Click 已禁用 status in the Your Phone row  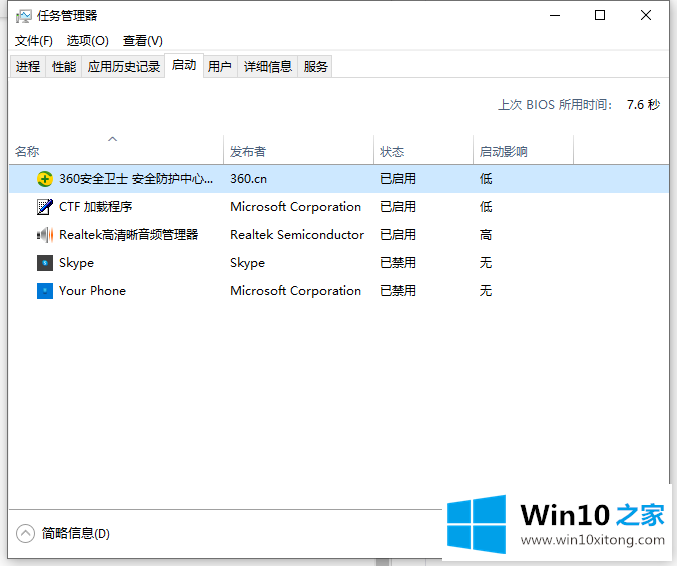[x=398, y=291]
